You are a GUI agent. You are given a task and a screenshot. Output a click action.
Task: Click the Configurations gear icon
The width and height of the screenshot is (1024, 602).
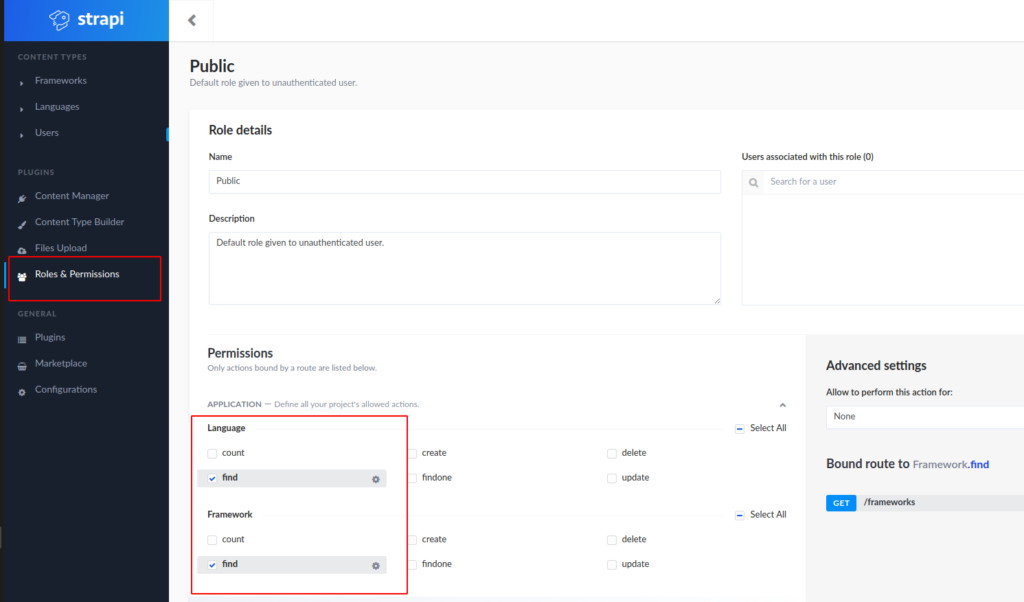tap(22, 392)
